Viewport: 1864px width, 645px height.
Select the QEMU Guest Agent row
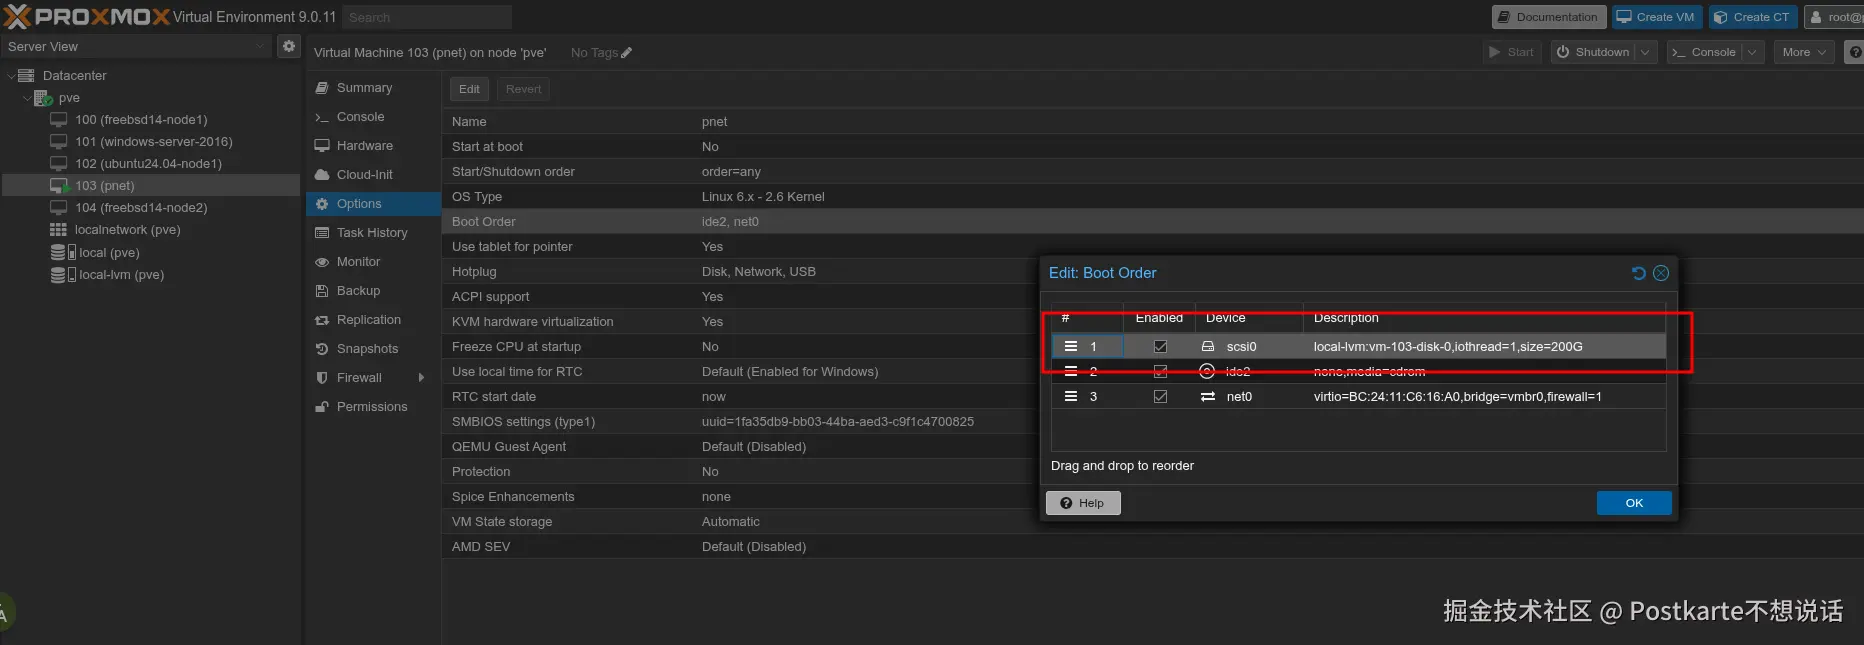pyautogui.click(x=740, y=447)
